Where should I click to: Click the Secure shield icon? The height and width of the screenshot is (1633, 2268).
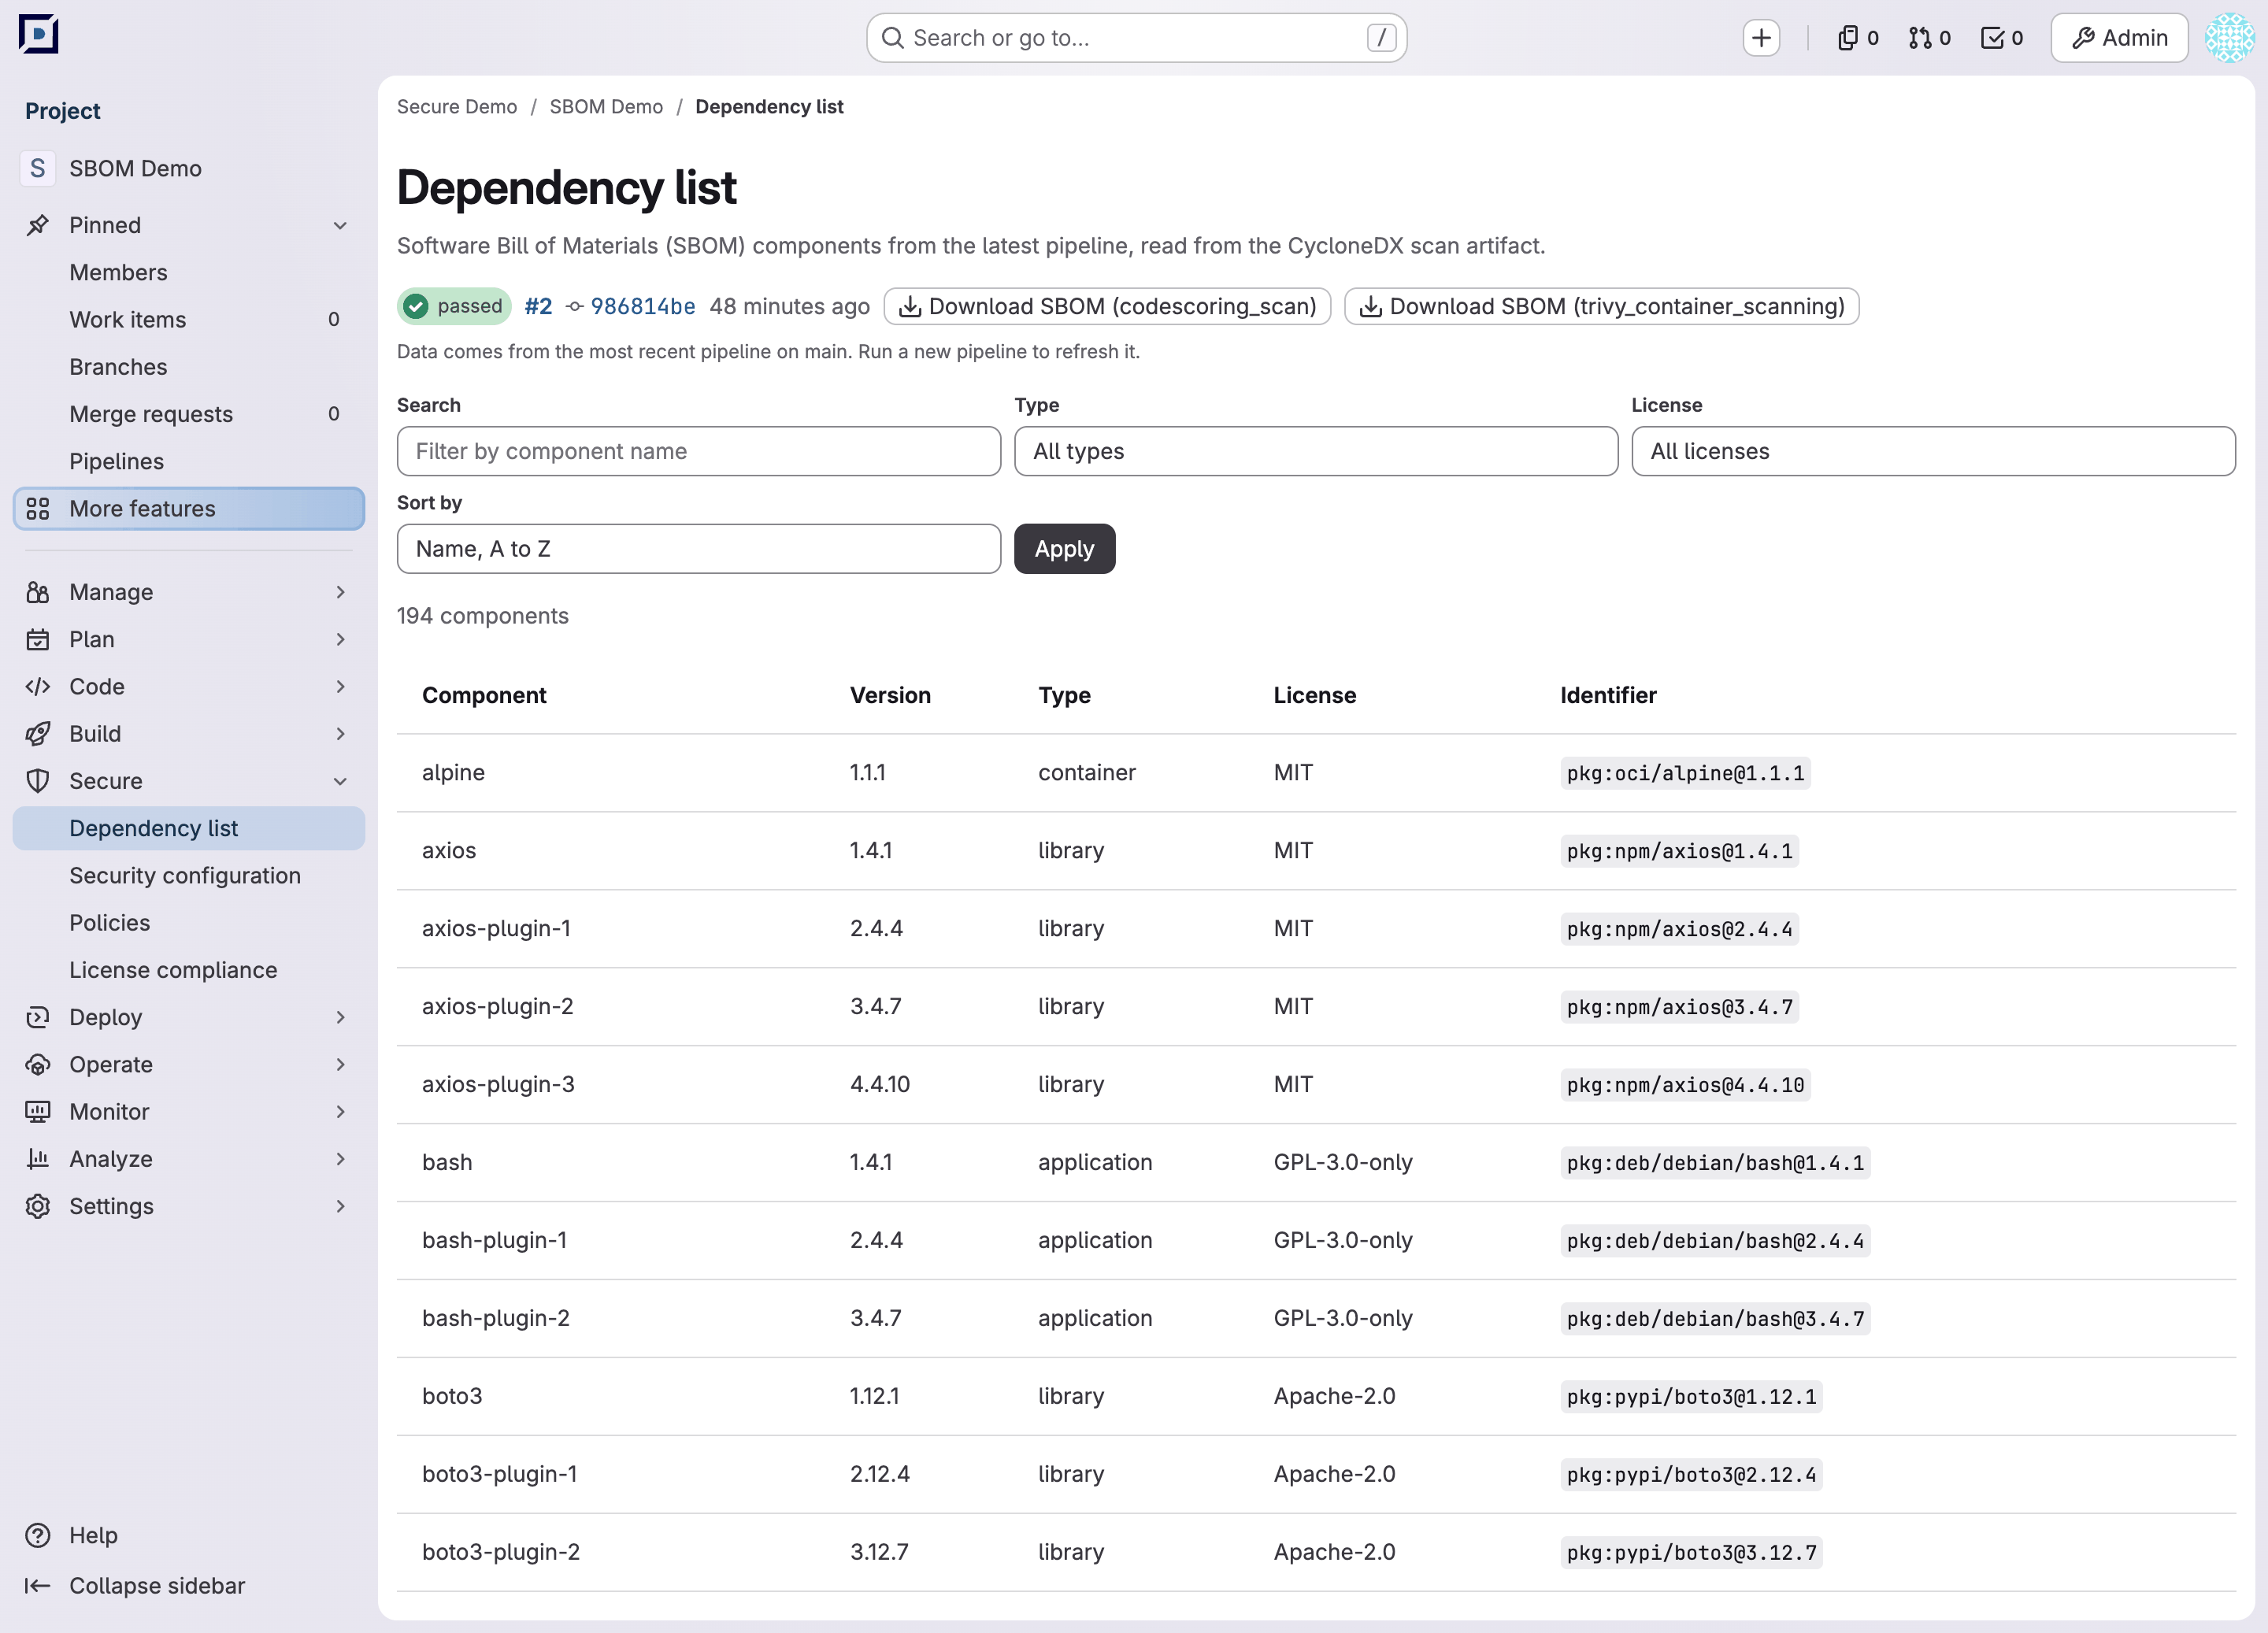point(38,781)
